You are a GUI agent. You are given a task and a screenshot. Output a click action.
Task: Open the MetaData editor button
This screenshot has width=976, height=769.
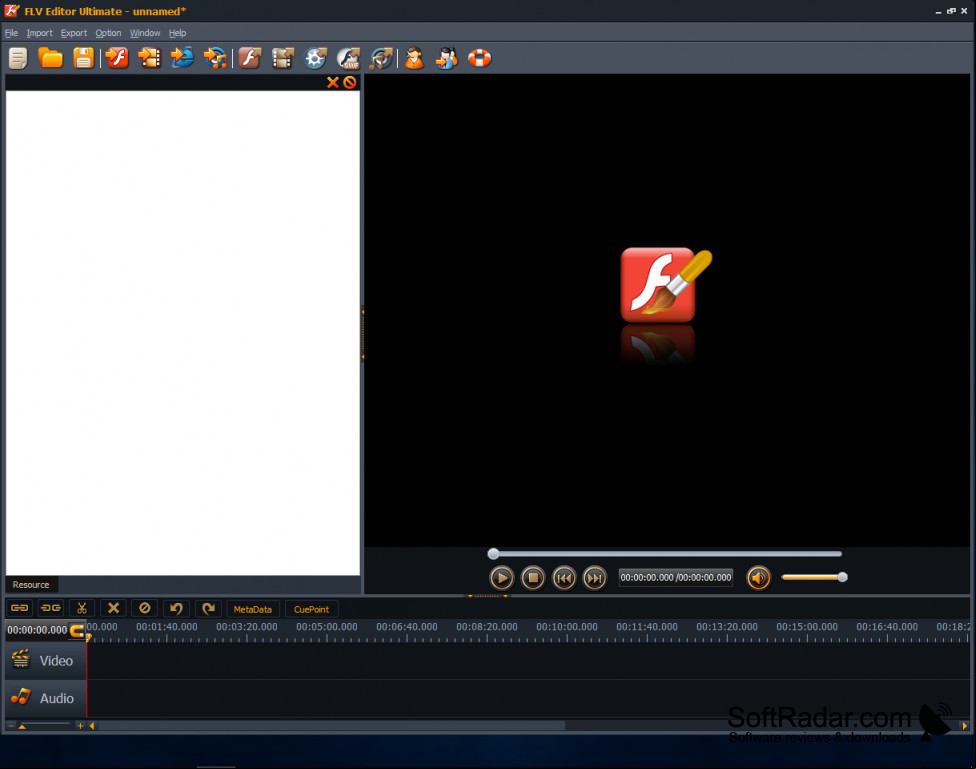(253, 609)
